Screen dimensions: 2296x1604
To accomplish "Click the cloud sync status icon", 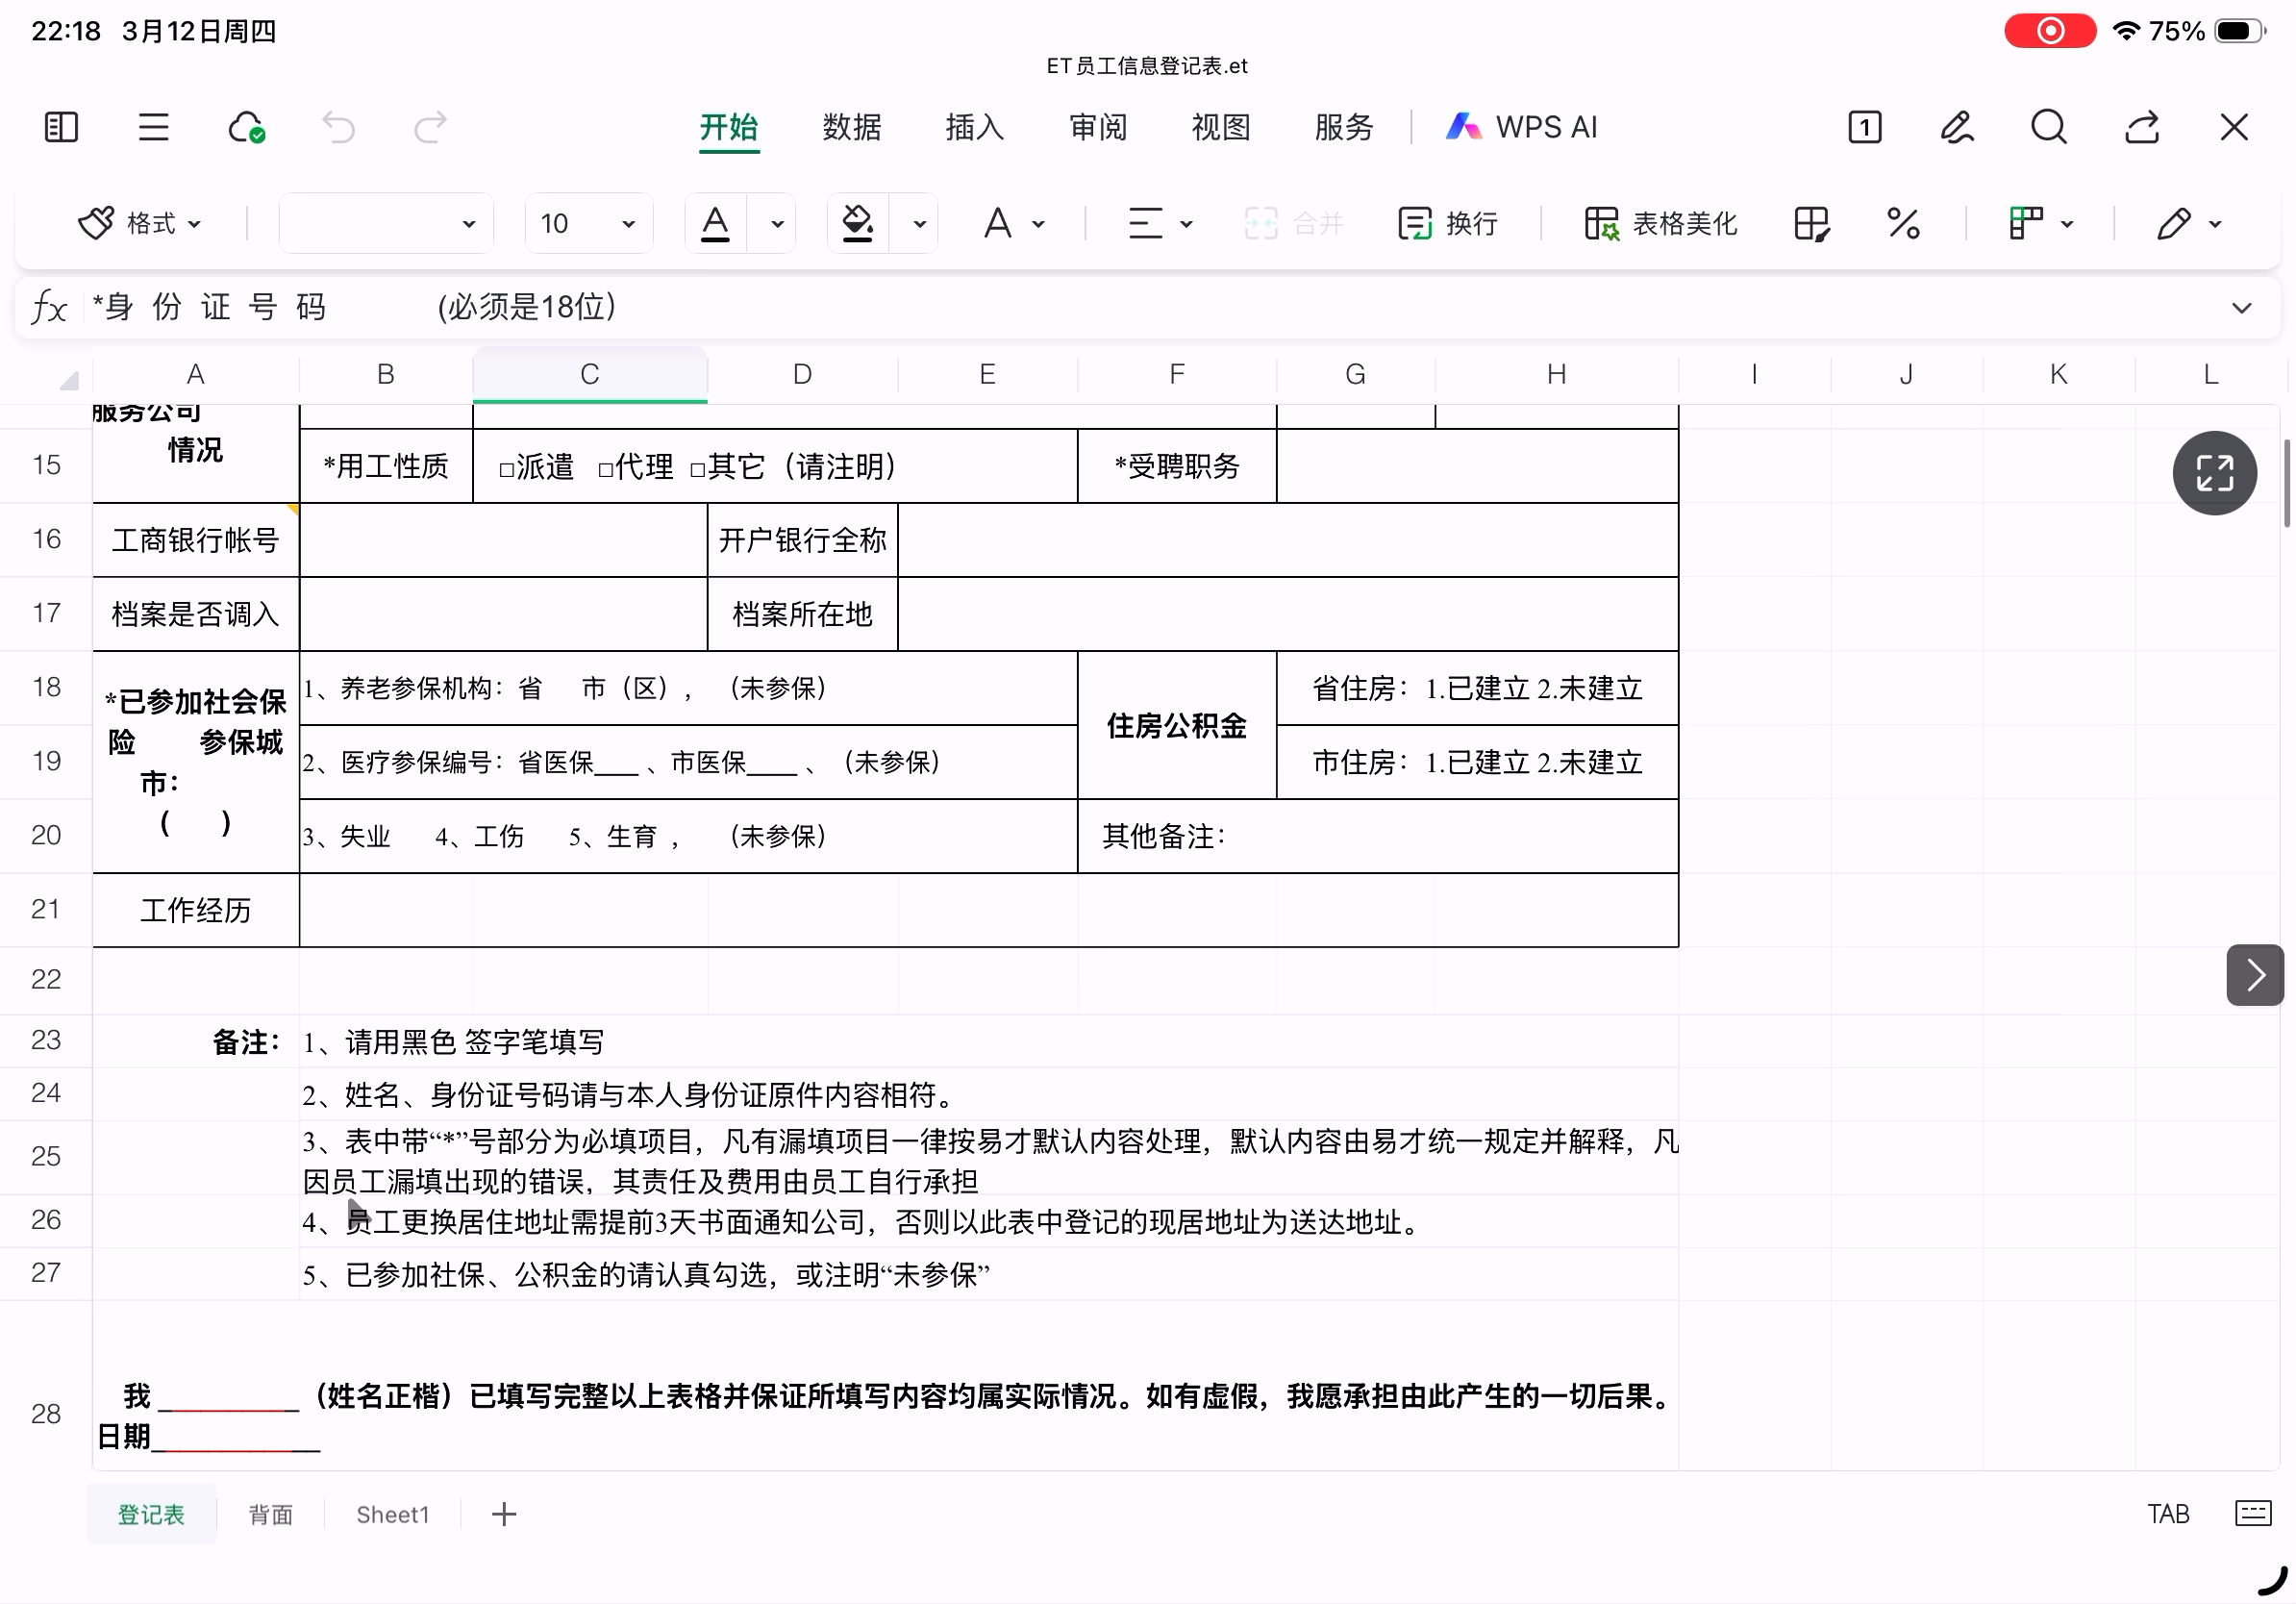I will click(x=246, y=127).
